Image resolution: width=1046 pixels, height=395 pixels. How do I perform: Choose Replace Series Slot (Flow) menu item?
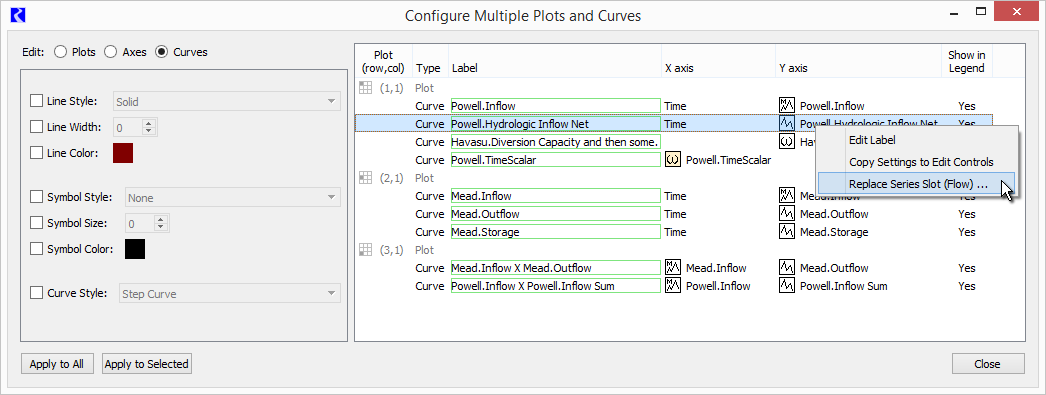917,184
